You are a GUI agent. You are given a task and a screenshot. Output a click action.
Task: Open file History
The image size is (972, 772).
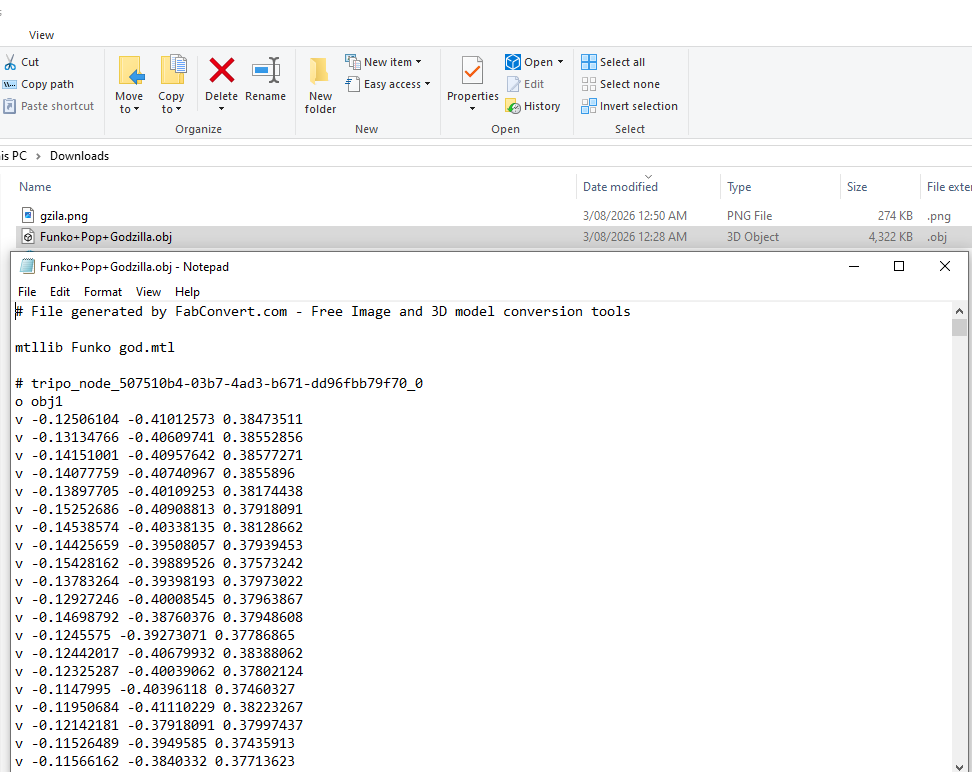click(x=533, y=107)
